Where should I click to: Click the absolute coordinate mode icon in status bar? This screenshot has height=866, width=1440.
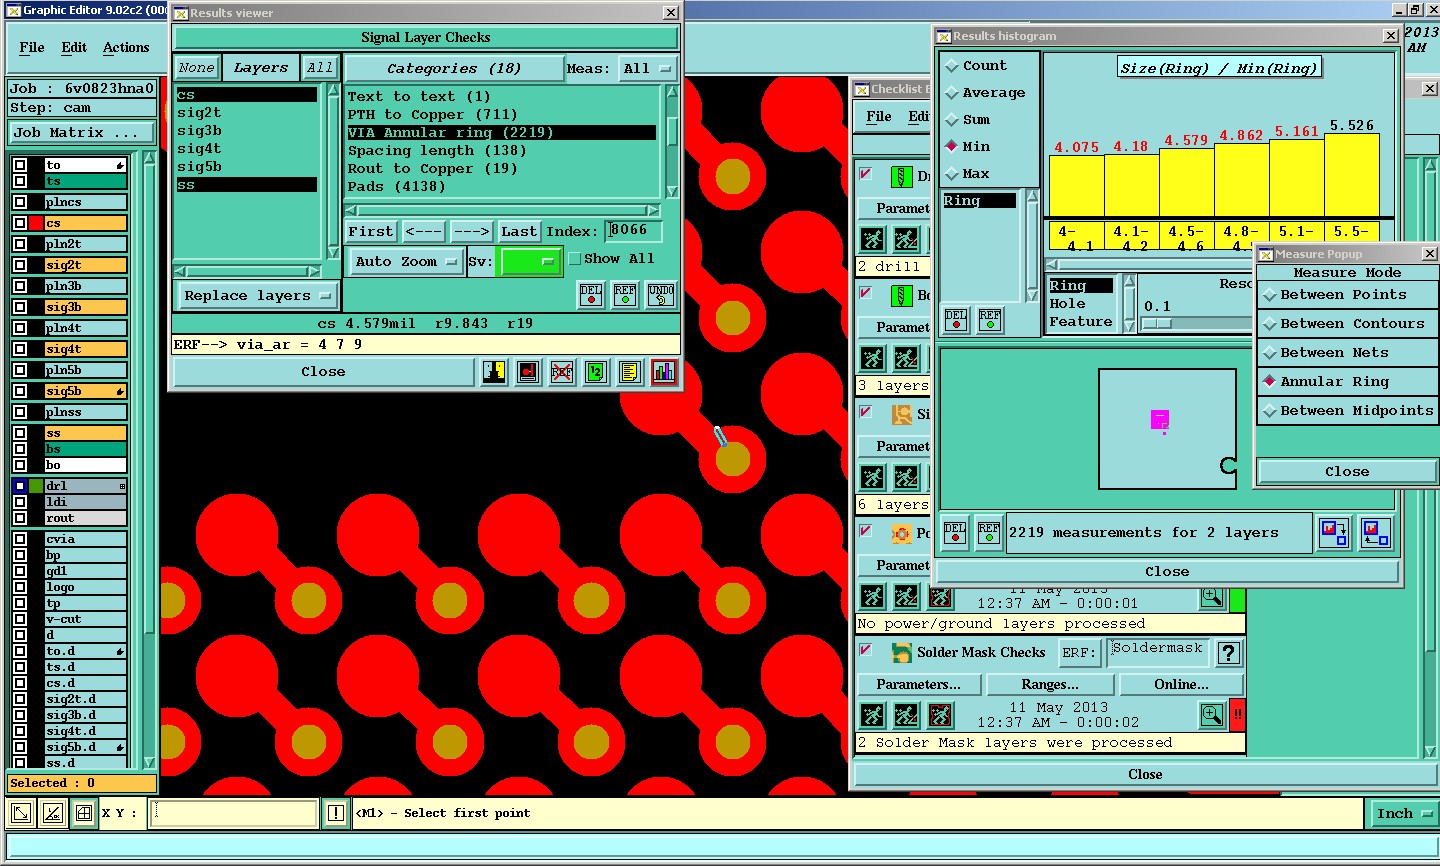pos(20,813)
